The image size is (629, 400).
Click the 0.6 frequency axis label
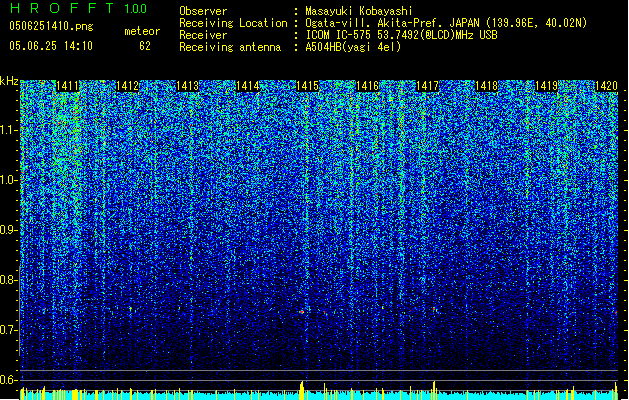pos(9,380)
